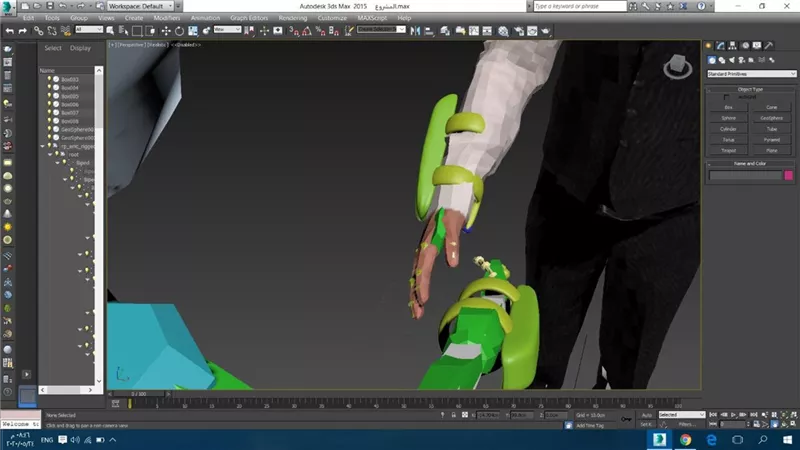Open the Tools menu

[52, 18]
